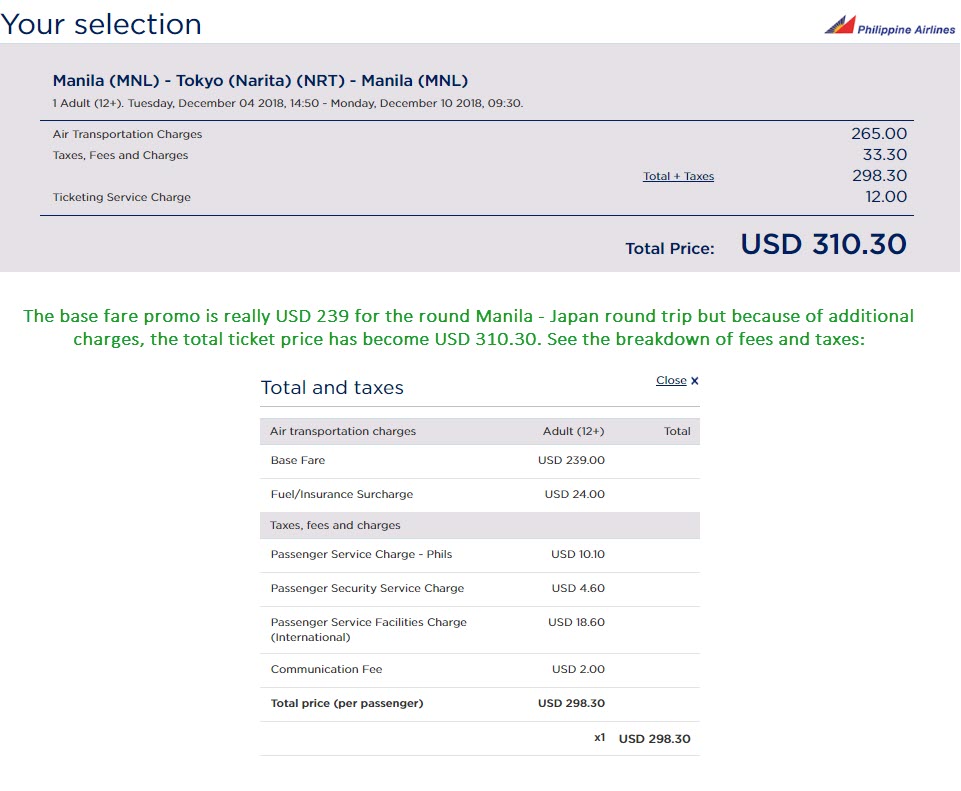Click the Total and taxes panel heading

[332, 388]
